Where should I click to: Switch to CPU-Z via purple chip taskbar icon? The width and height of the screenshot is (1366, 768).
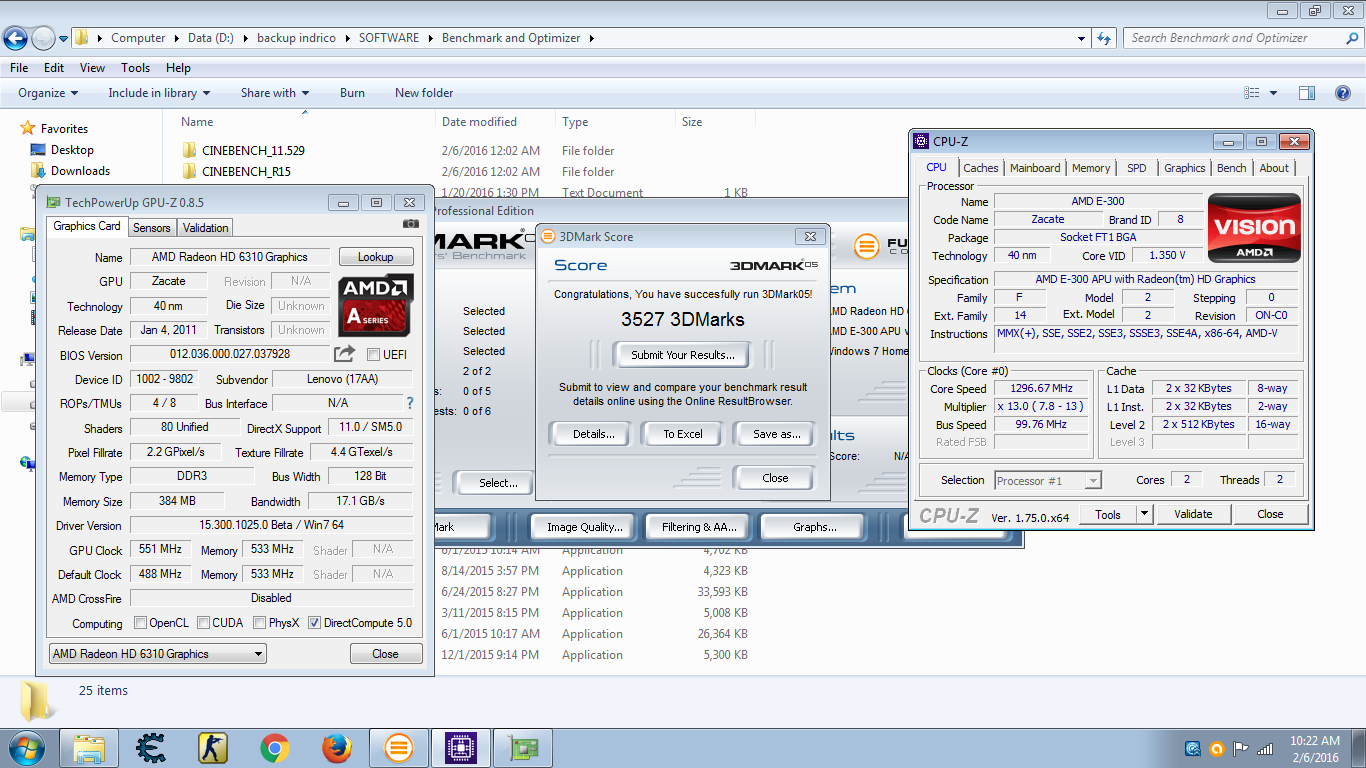pos(461,748)
